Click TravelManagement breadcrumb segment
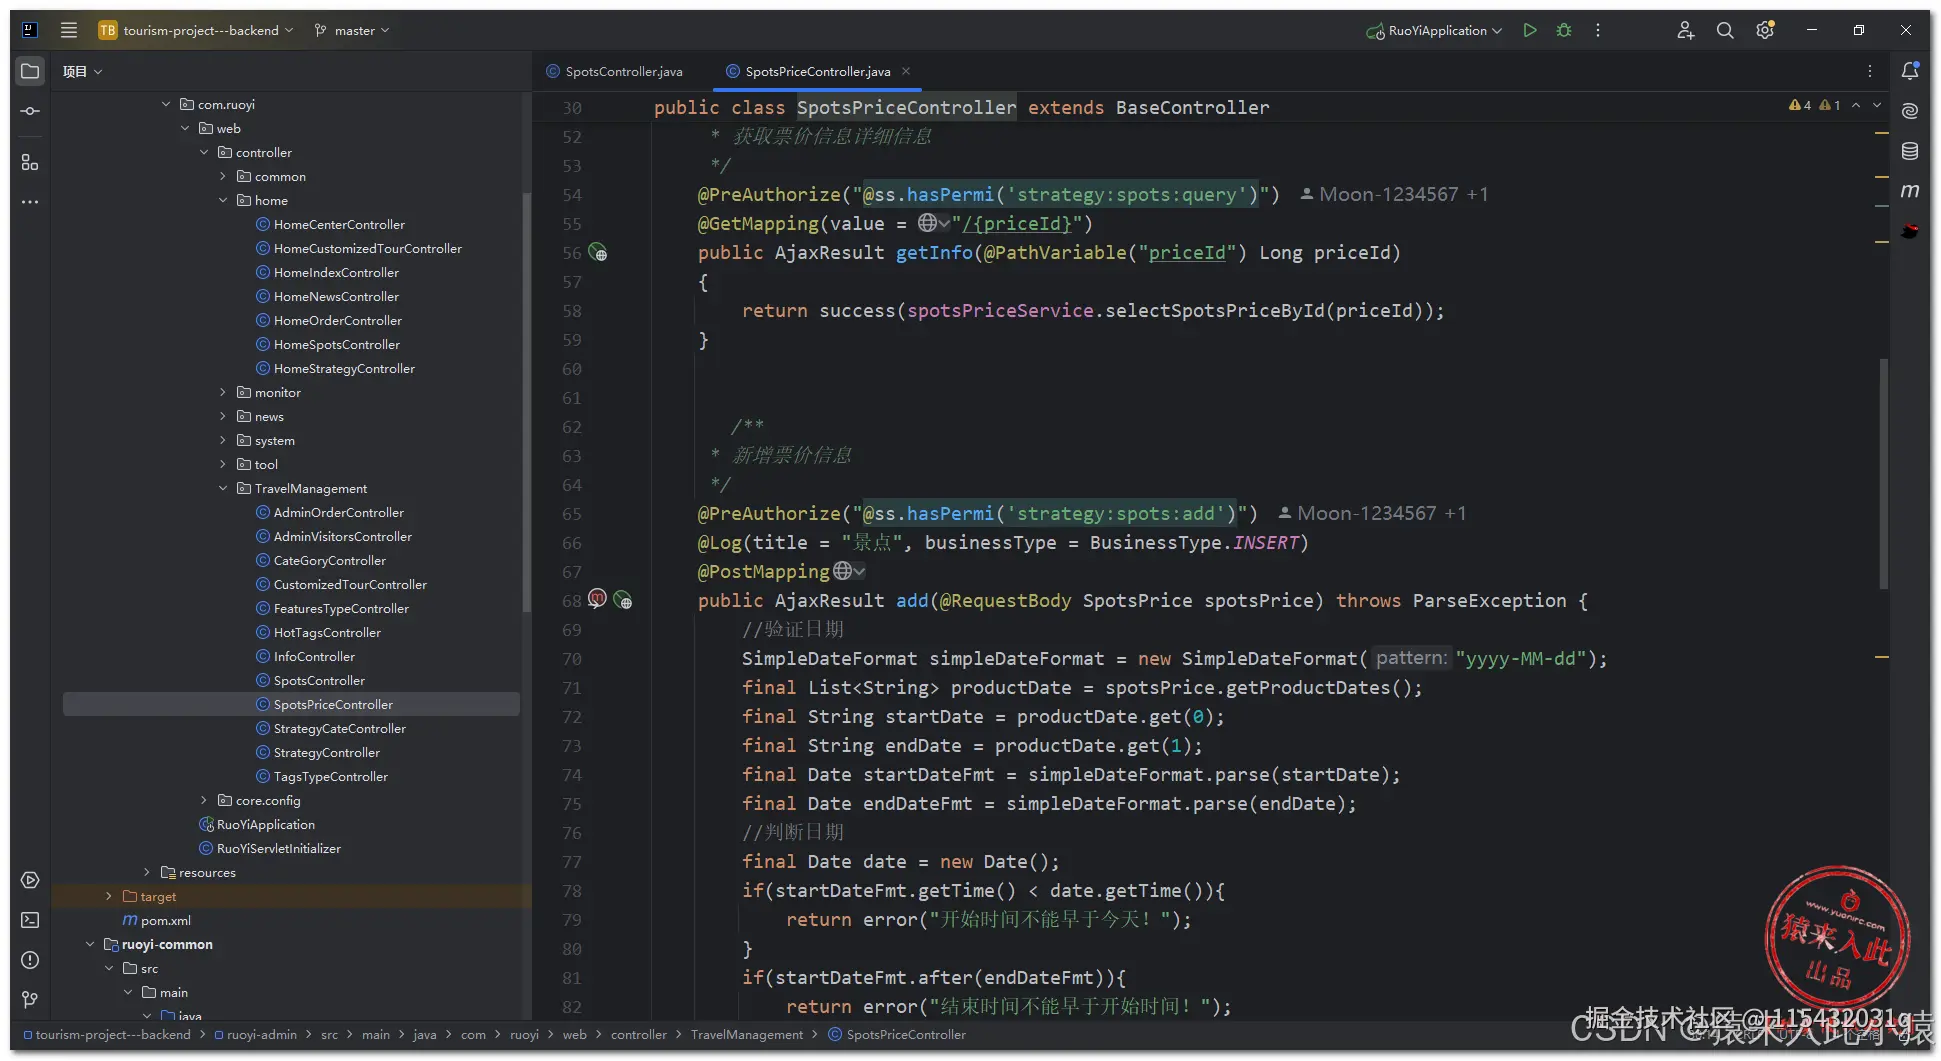The image size is (1941, 1061). point(746,1034)
